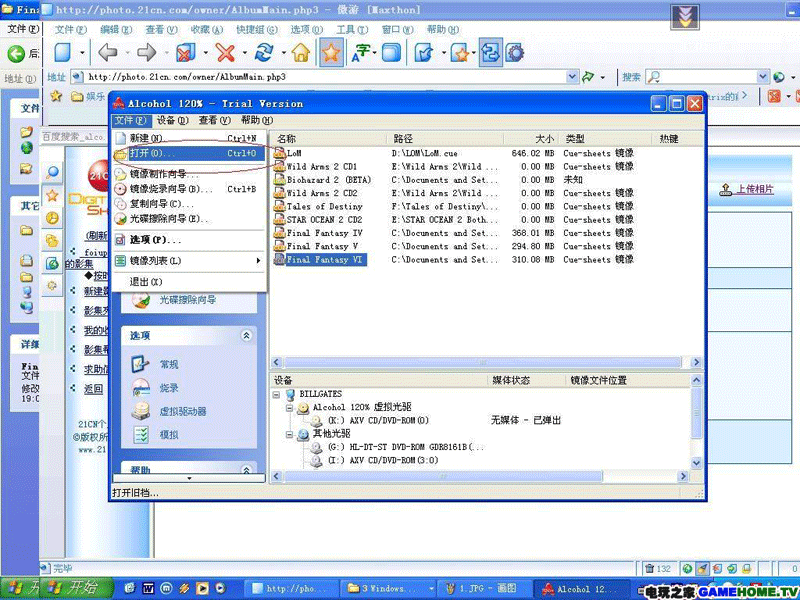Image resolution: width=800 pixels, height=600 pixels.
Task: Open the history clock sidebar icon
Action: [52, 218]
